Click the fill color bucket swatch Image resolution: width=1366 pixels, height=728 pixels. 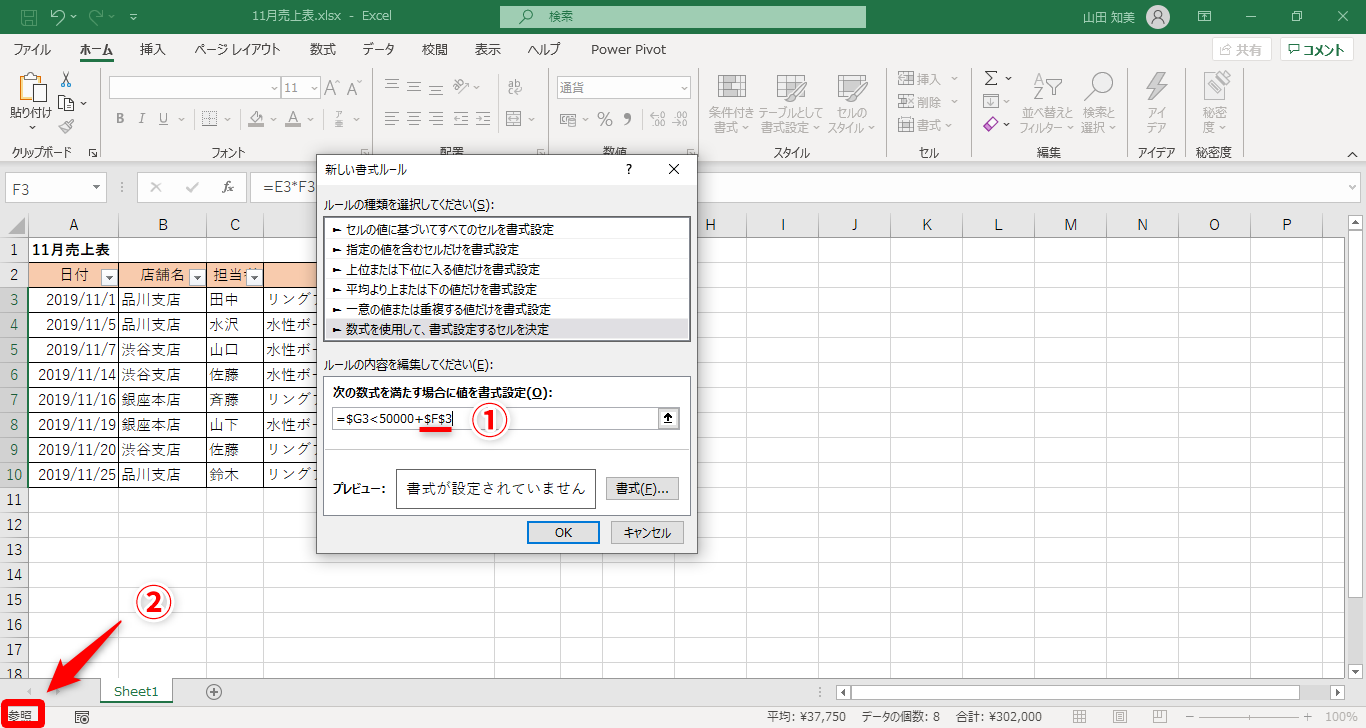coord(256,119)
